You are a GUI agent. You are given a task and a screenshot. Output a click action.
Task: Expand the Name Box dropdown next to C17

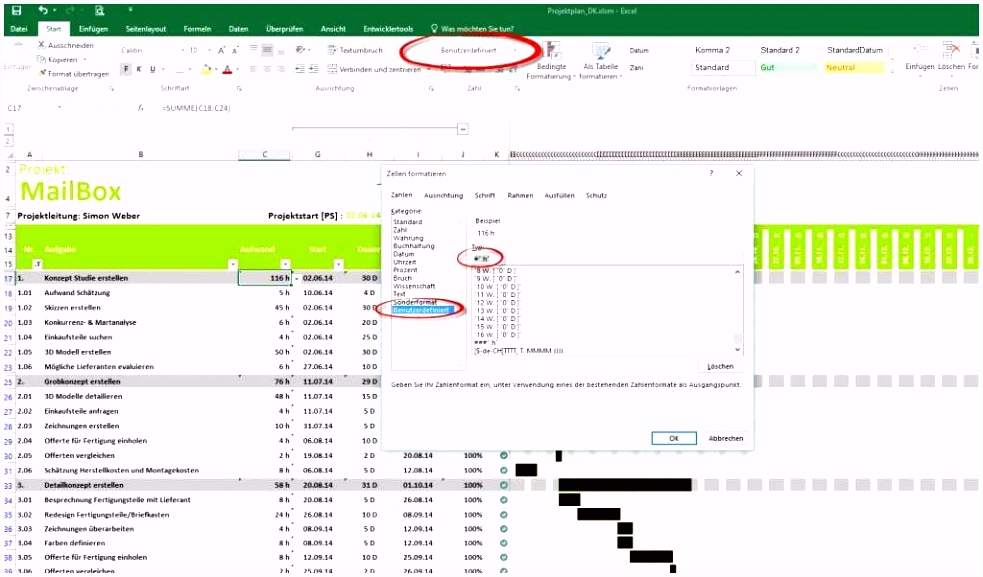pyautogui.click(x=60, y=108)
